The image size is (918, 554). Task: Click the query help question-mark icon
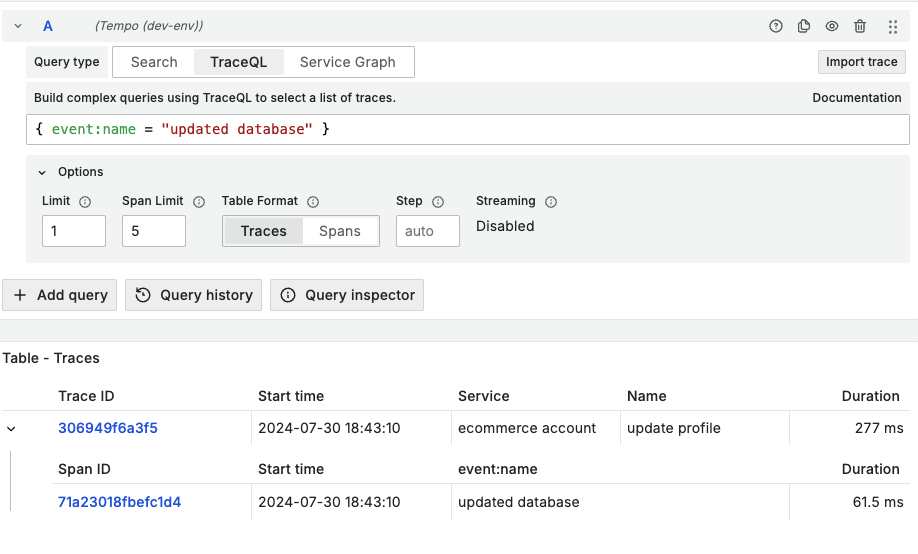click(x=776, y=27)
